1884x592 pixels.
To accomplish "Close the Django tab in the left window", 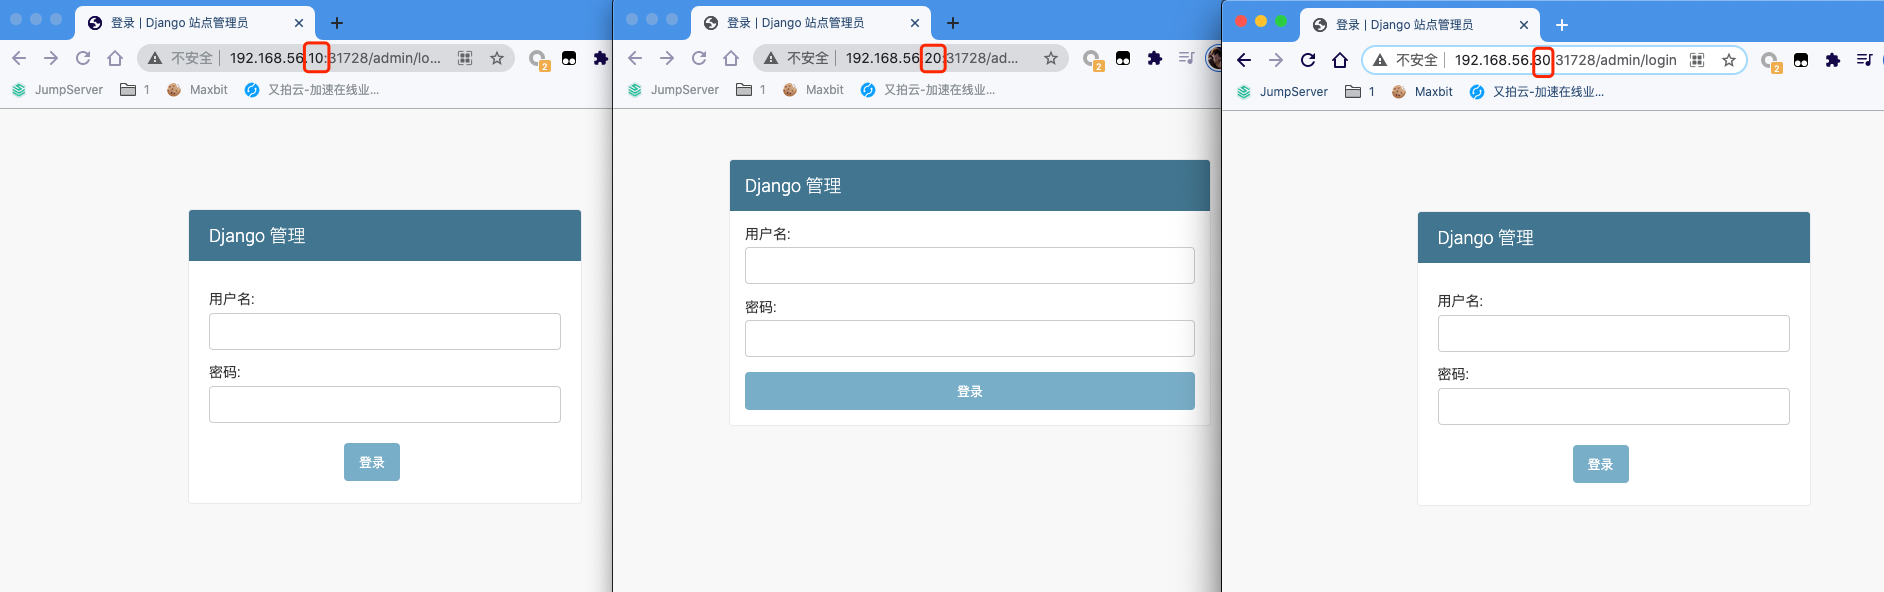I will (299, 23).
